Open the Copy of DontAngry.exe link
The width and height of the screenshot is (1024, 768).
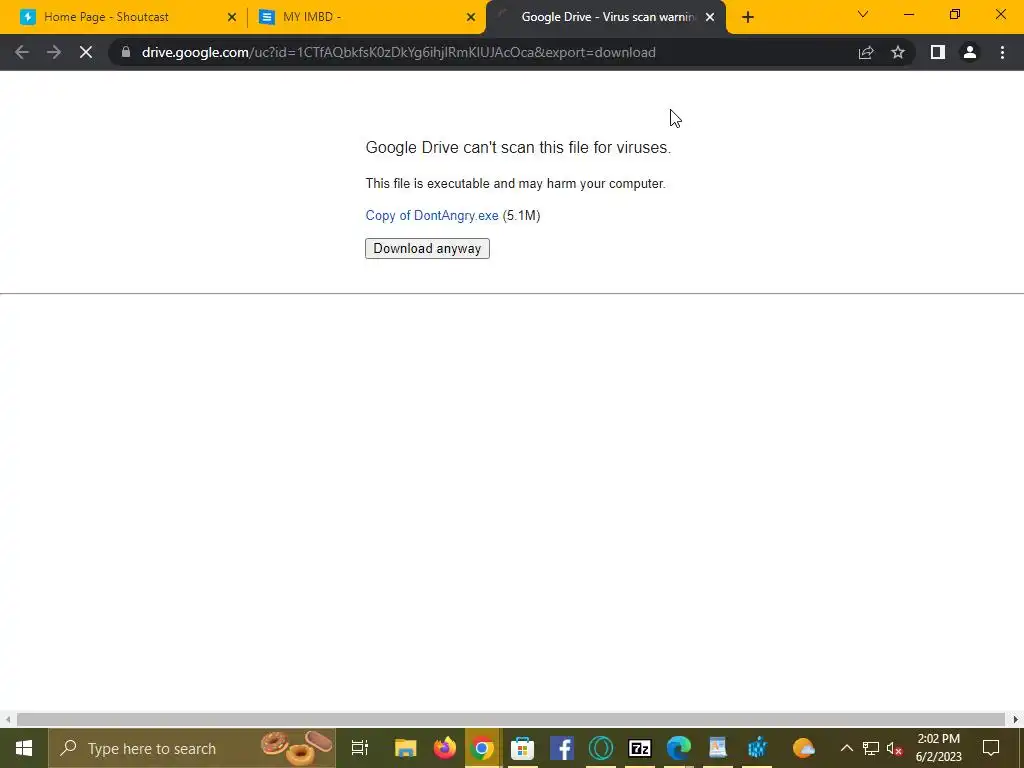[432, 216]
